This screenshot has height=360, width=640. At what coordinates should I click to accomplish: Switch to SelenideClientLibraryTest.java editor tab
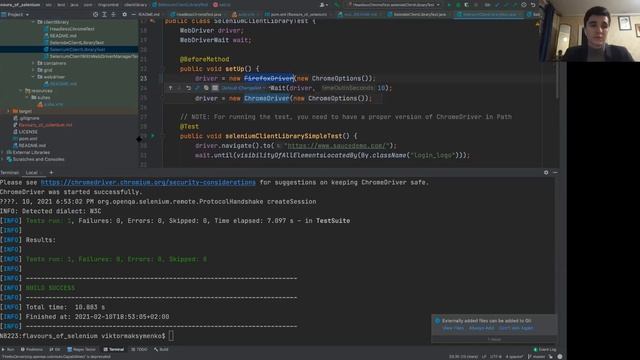[x=417, y=14]
